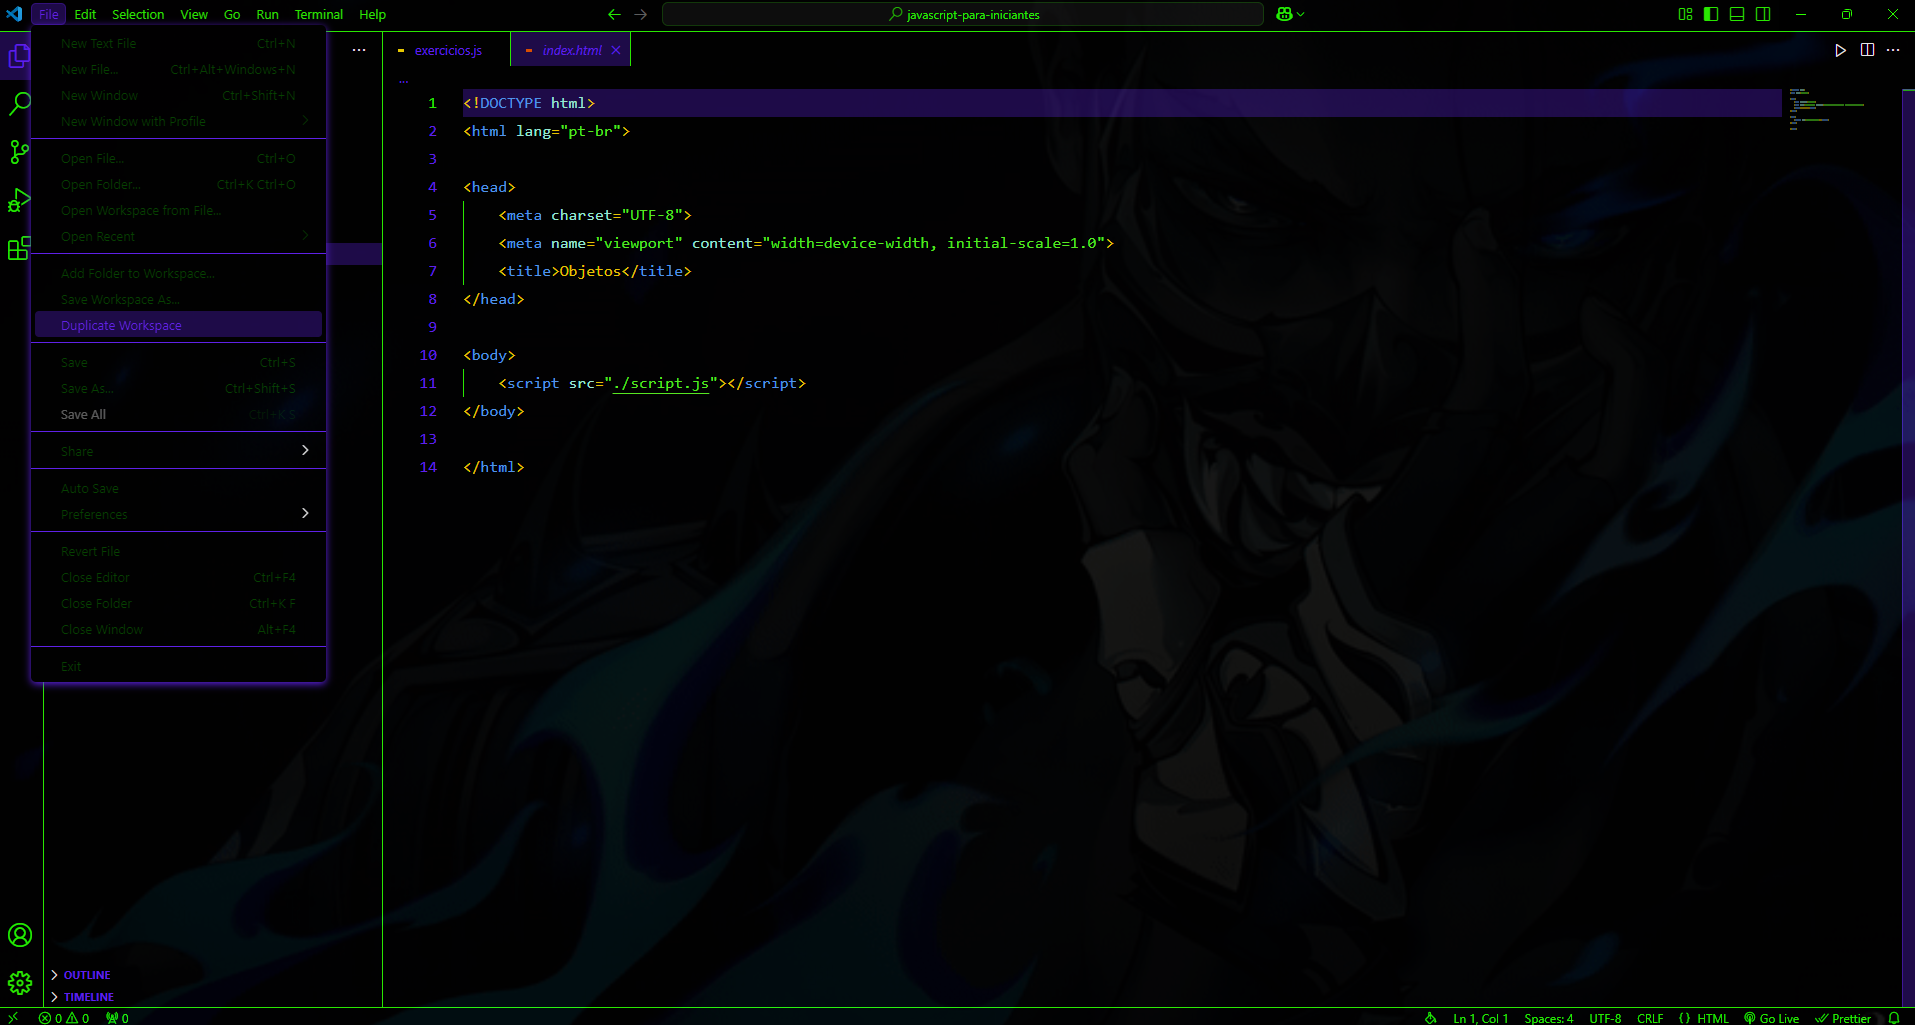The image size is (1915, 1025).
Task: Choose Exit in File menu
Action: pos(179,666)
